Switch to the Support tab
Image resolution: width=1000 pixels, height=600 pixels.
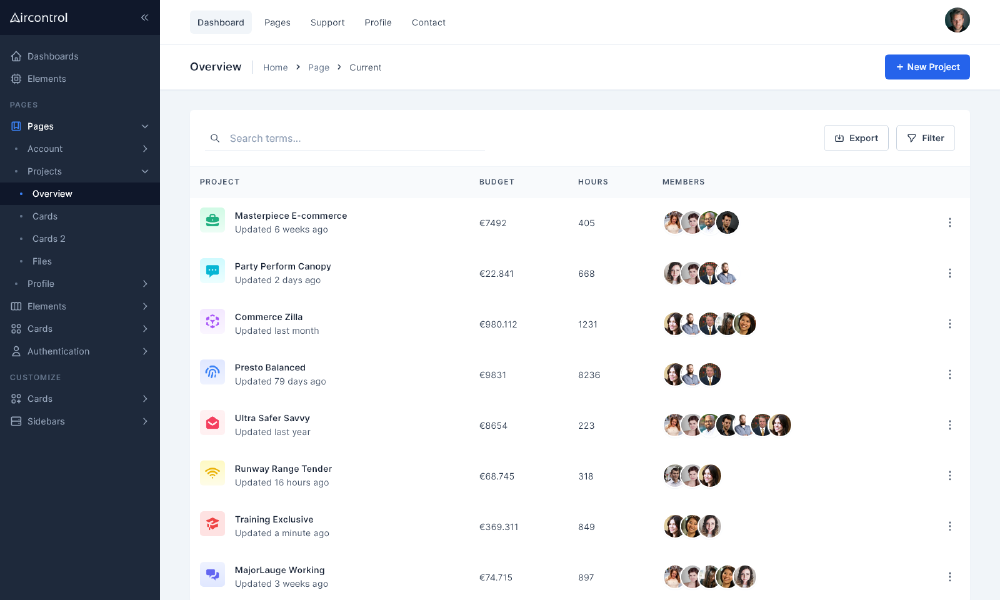(x=327, y=22)
